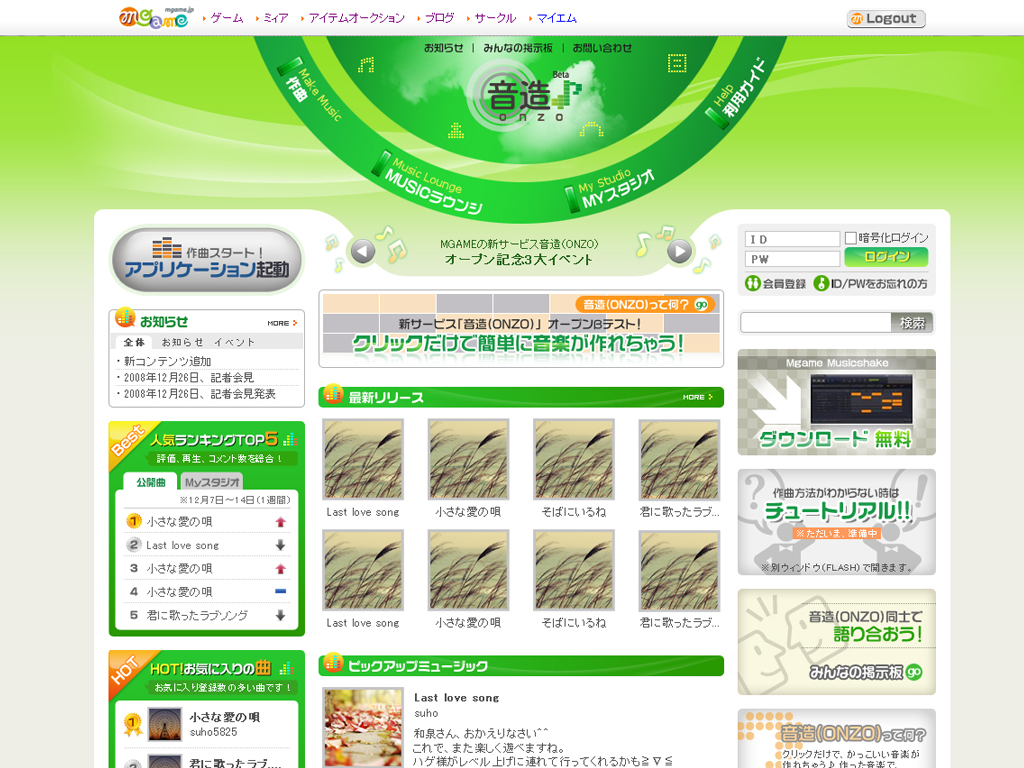The height and width of the screenshot is (768, 1024).
Task: Open the ミィア menu link
Action: pyautogui.click(x=276, y=18)
